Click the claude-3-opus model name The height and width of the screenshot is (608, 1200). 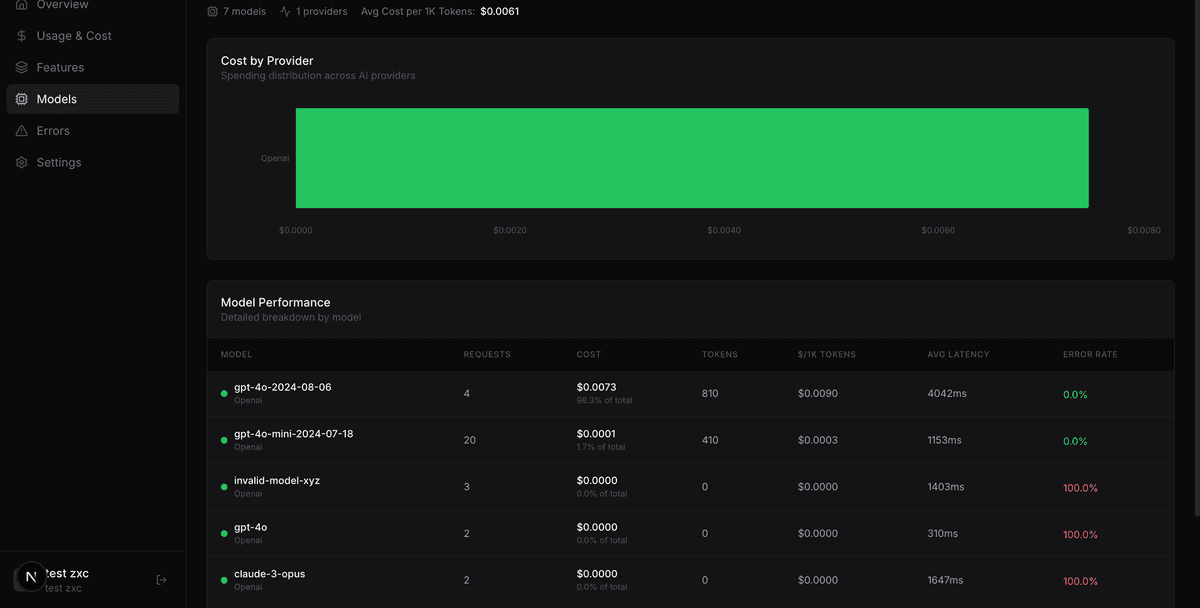coord(269,574)
